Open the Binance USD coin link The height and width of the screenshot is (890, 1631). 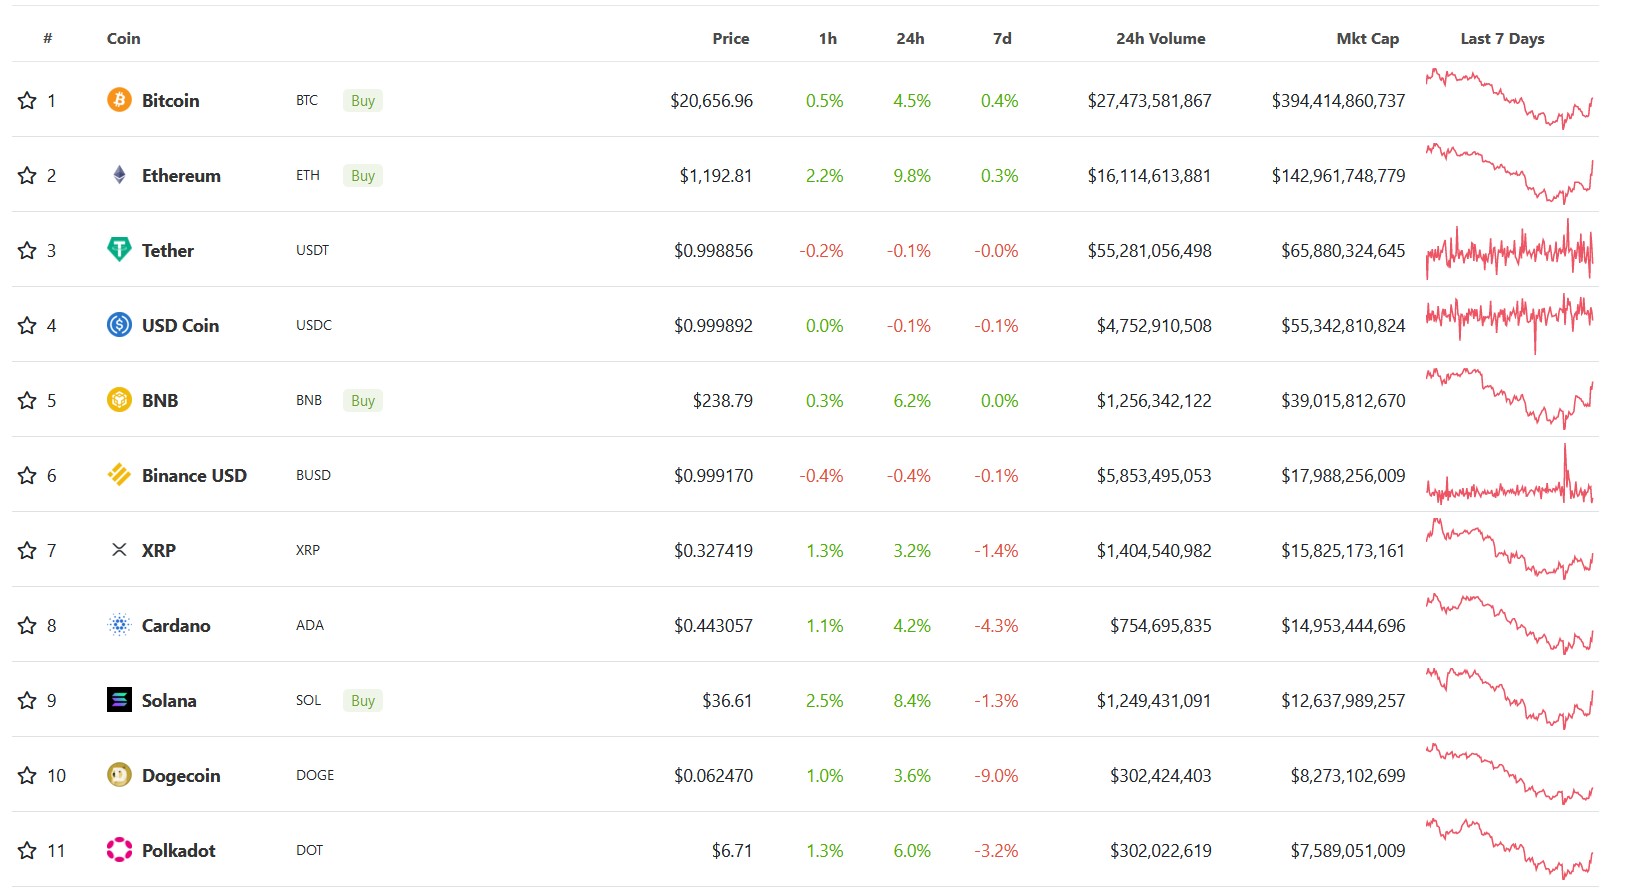[194, 475]
